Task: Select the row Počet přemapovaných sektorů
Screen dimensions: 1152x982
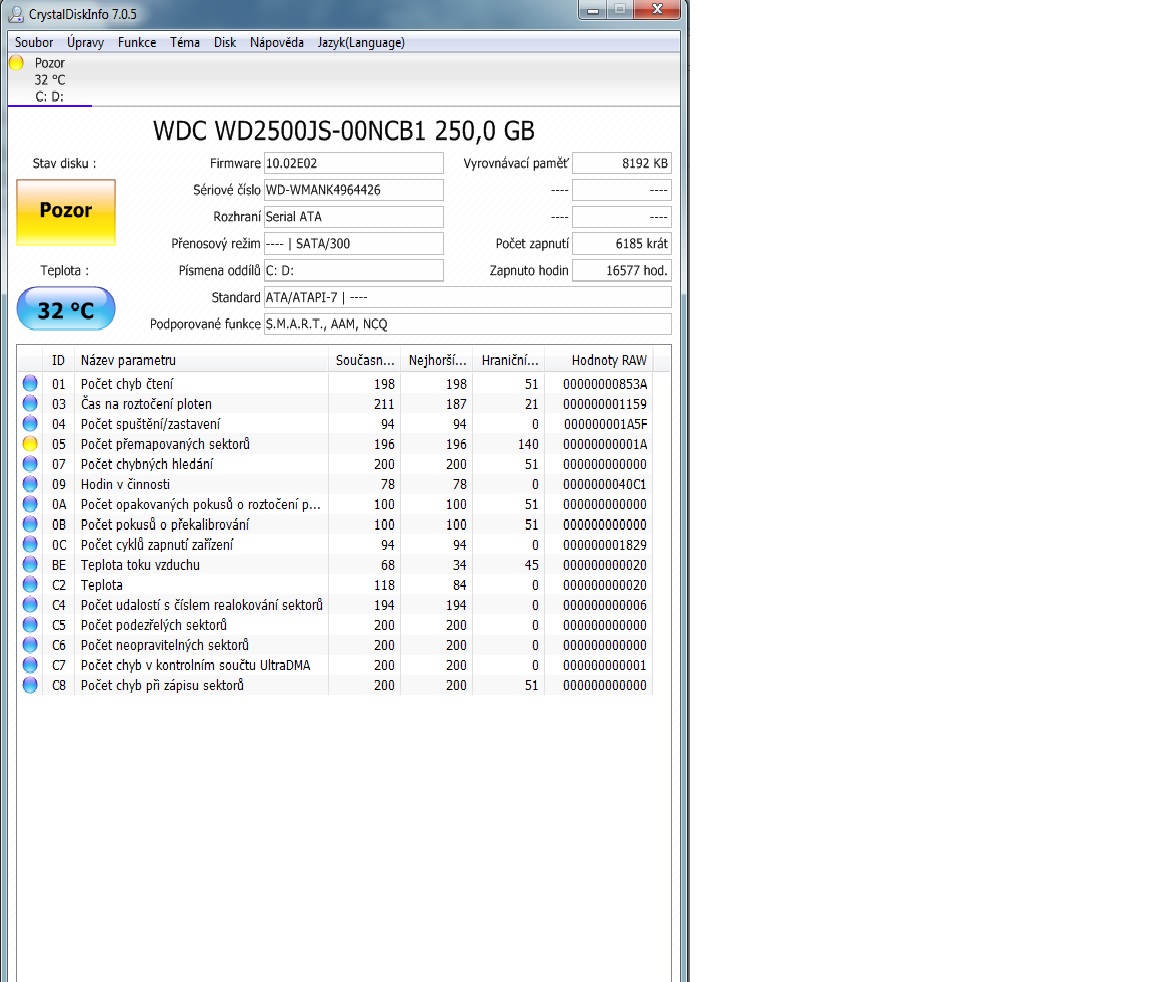Action: (334, 444)
